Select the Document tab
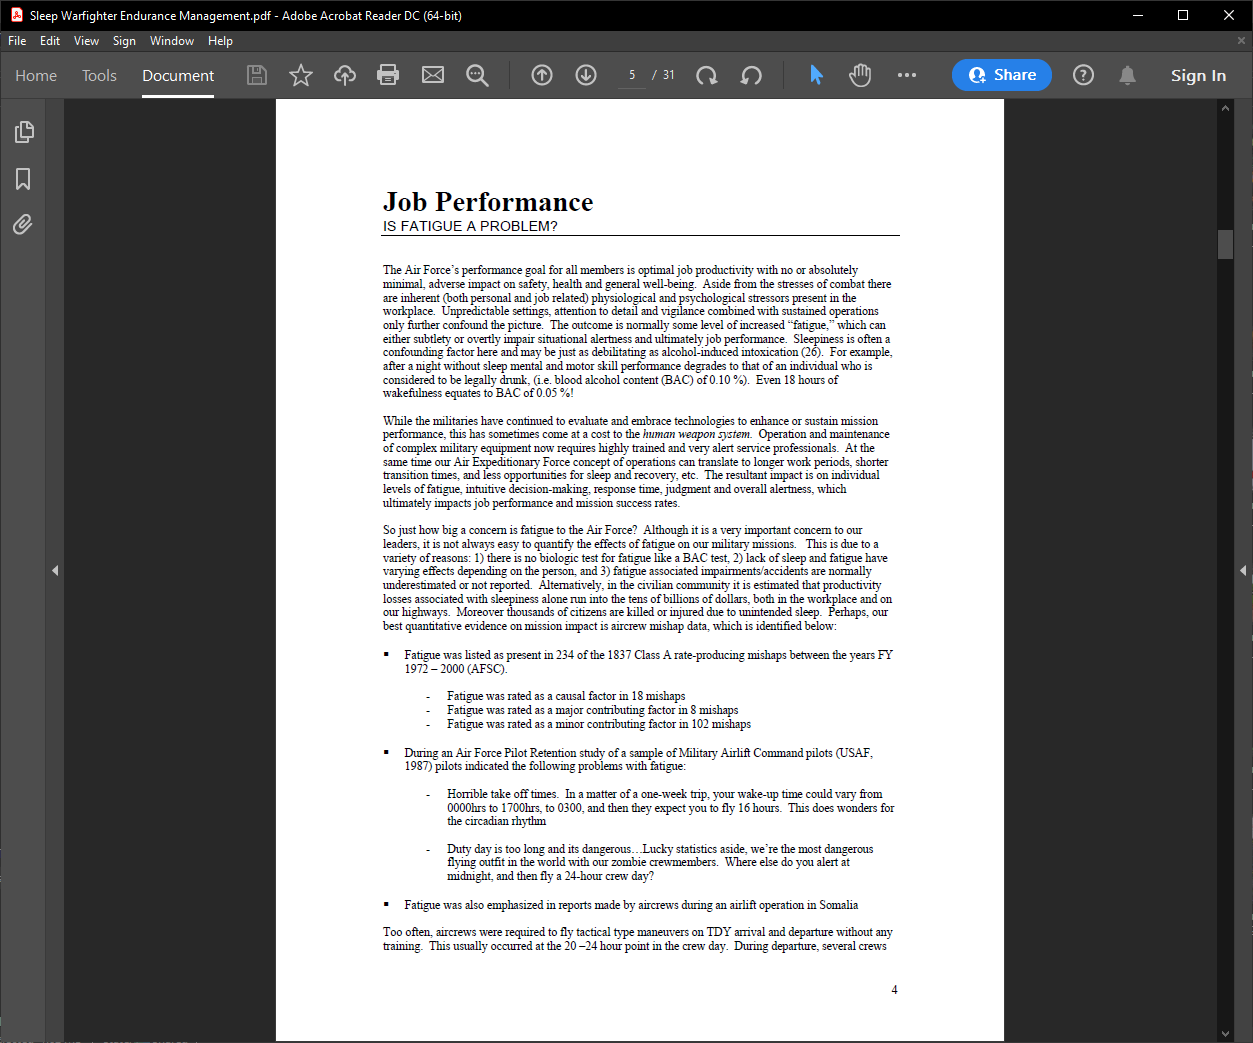Image resolution: width=1253 pixels, height=1043 pixels. (178, 75)
